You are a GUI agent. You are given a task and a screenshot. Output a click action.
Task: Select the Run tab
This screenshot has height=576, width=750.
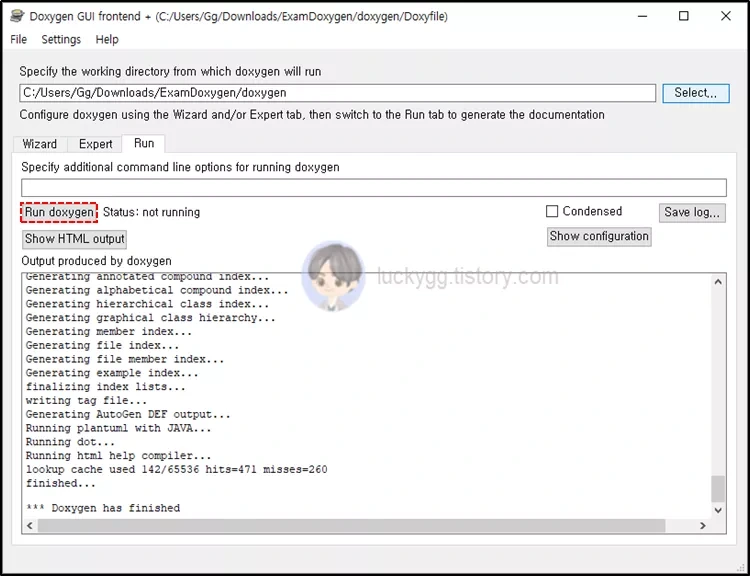tap(144, 144)
